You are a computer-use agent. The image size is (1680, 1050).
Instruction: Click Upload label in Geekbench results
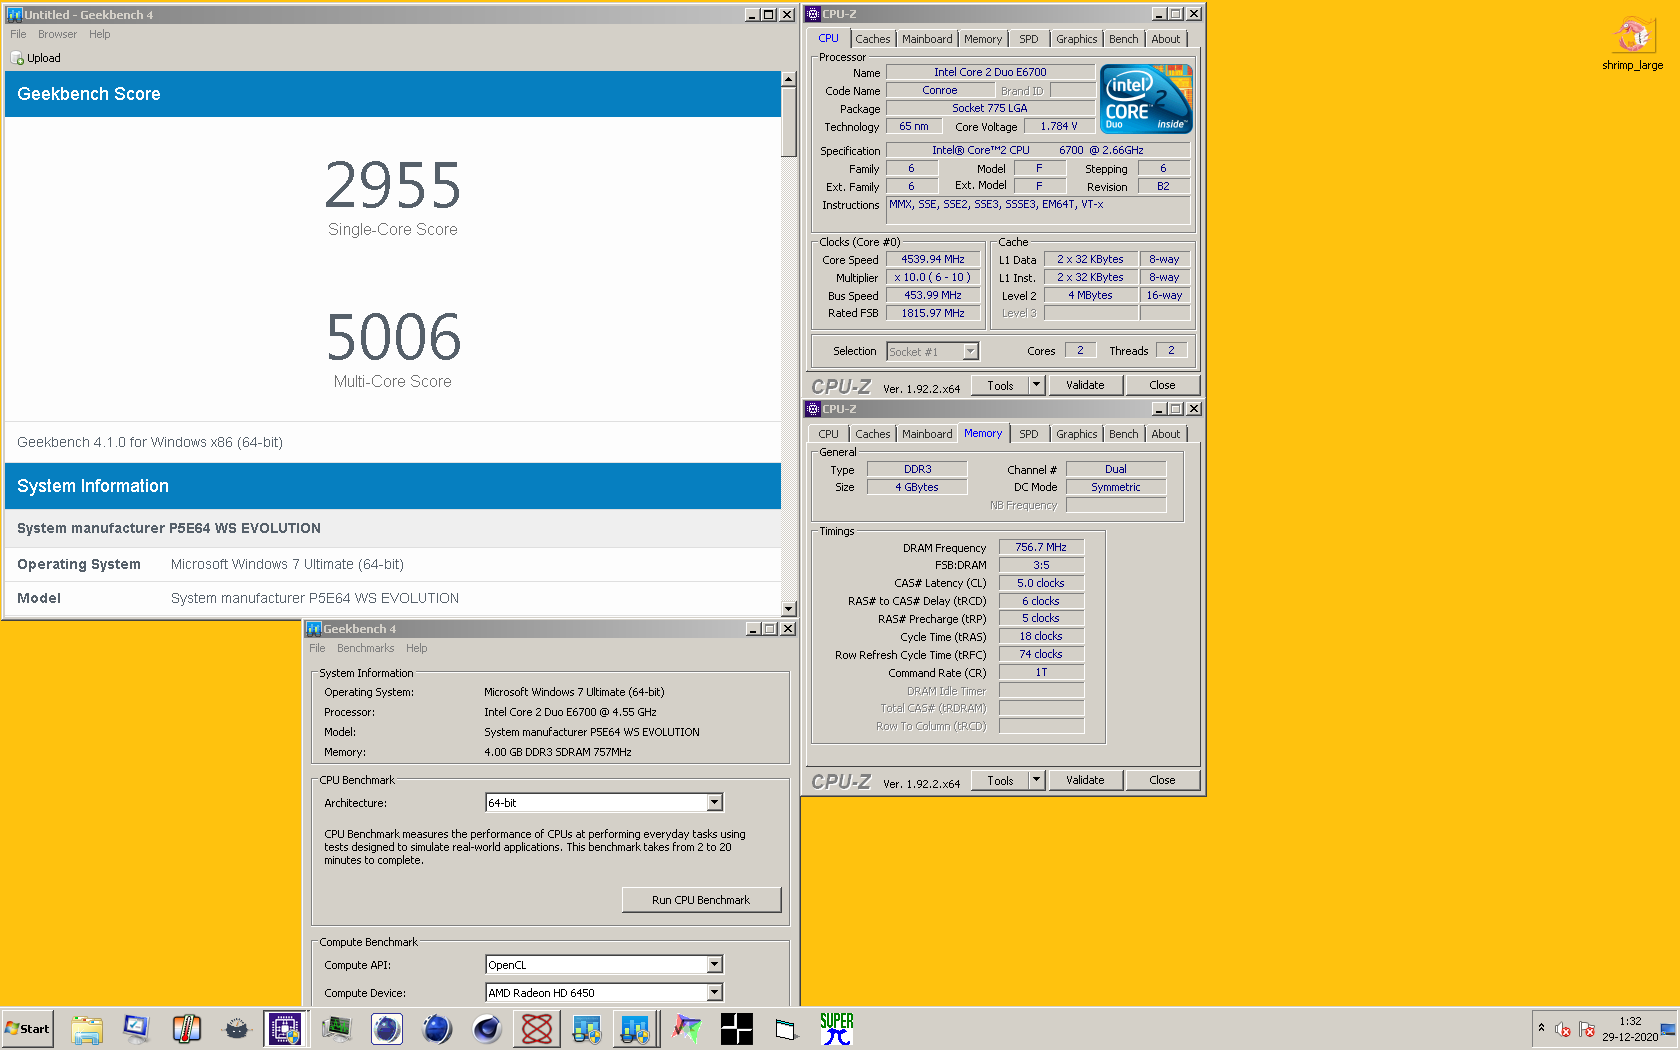click(x=44, y=58)
